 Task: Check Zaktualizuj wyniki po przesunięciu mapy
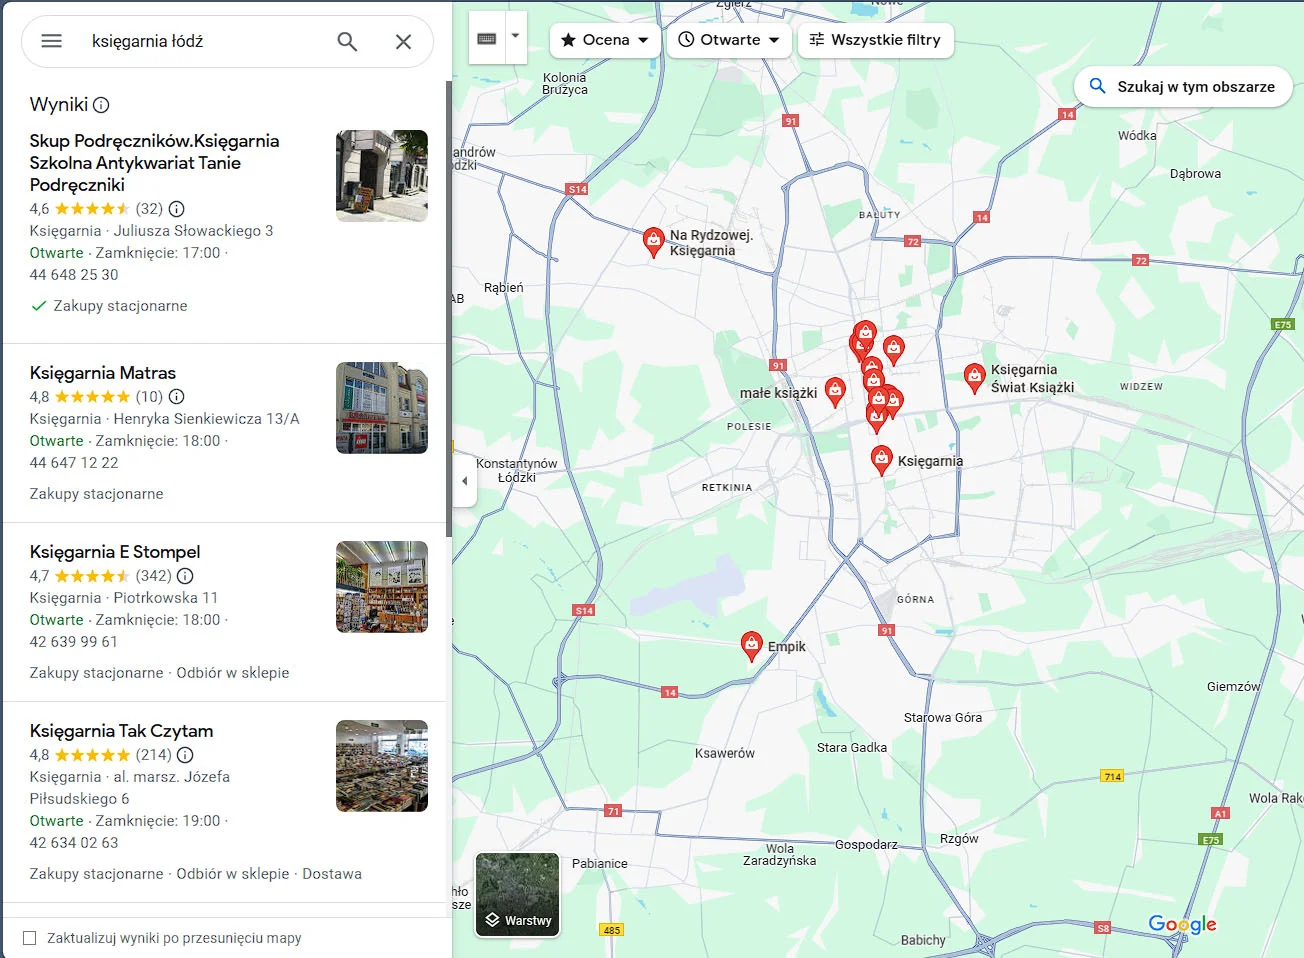pos(30,938)
